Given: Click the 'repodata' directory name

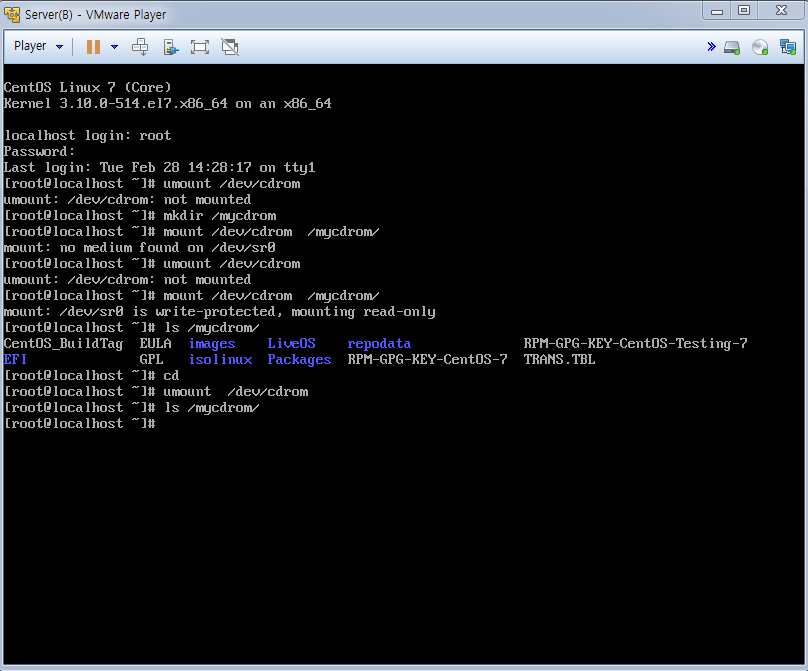Looking at the screenshot, I should tap(379, 344).
